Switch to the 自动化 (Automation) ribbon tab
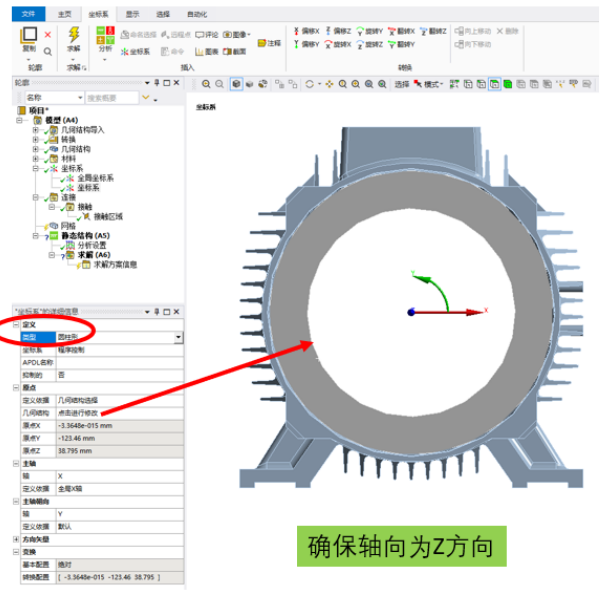 click(x=197, y=14)
